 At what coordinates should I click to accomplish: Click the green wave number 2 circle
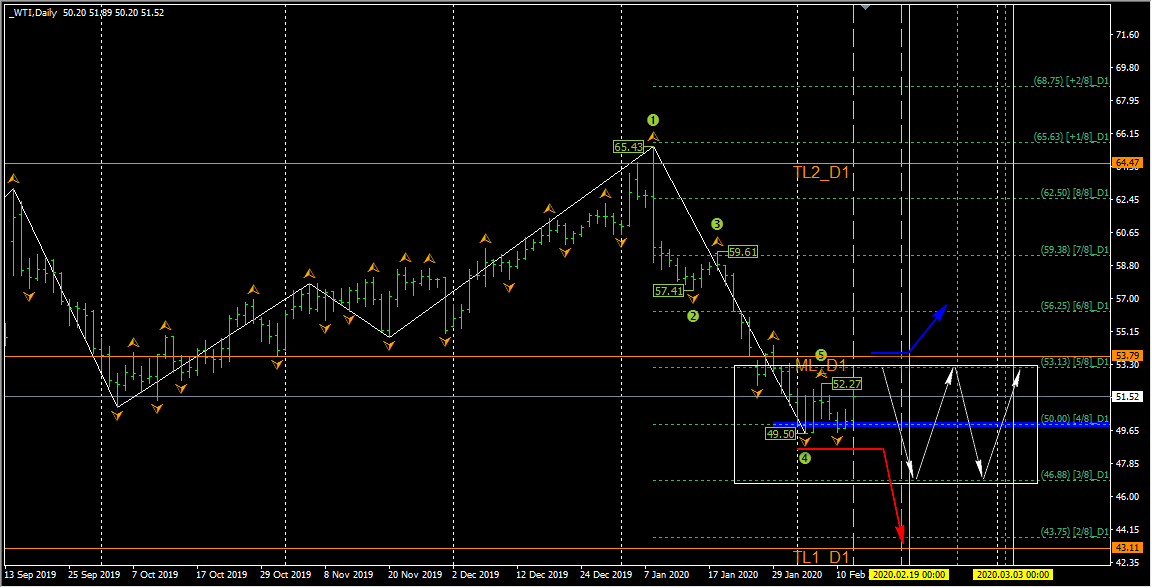click(x=693, y=316)
